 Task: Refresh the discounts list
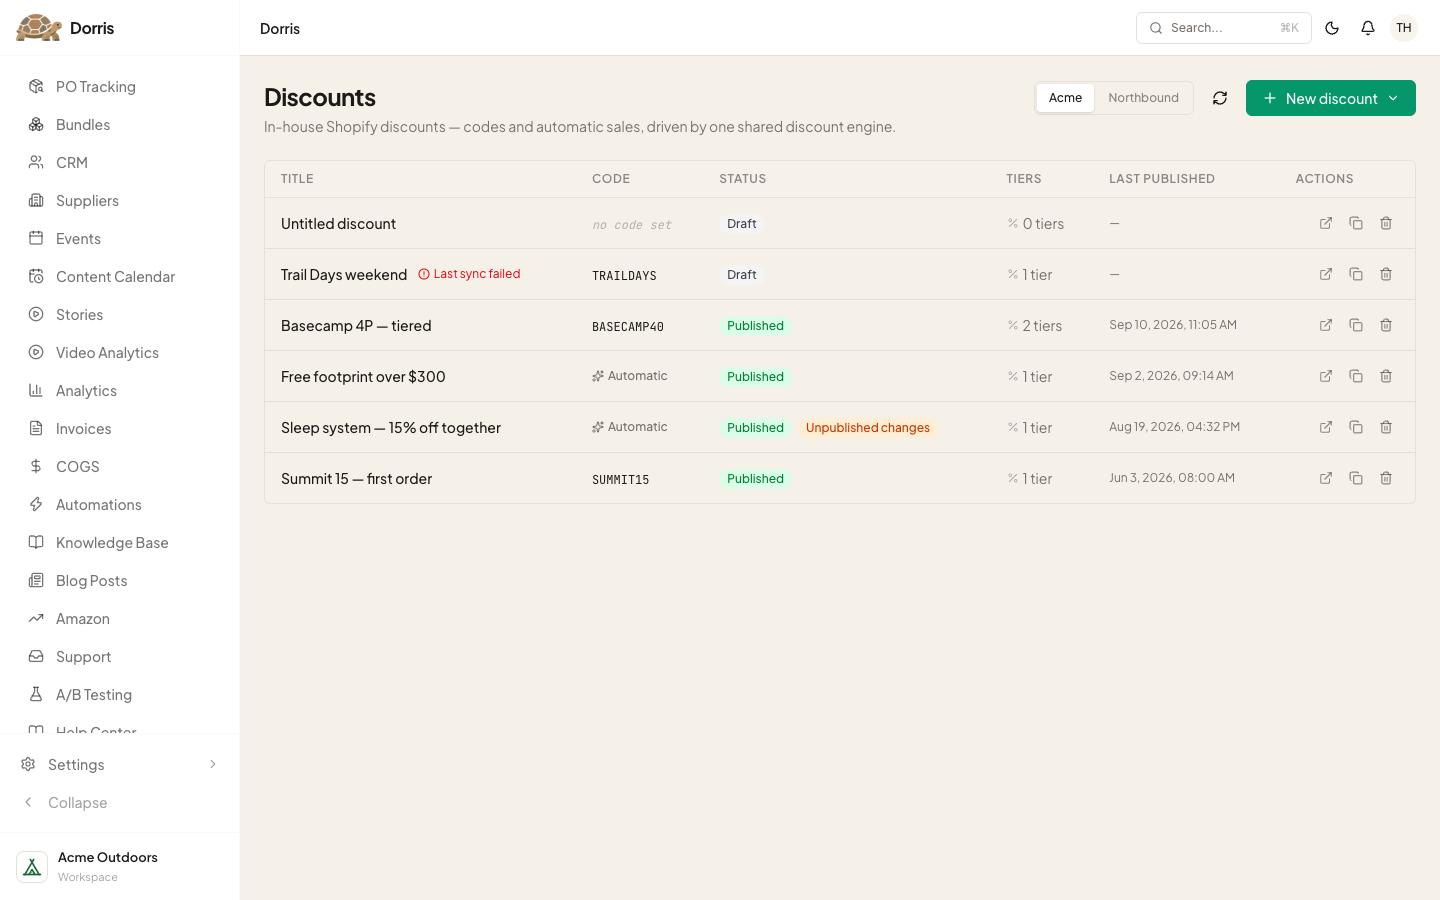point(1220,98)
